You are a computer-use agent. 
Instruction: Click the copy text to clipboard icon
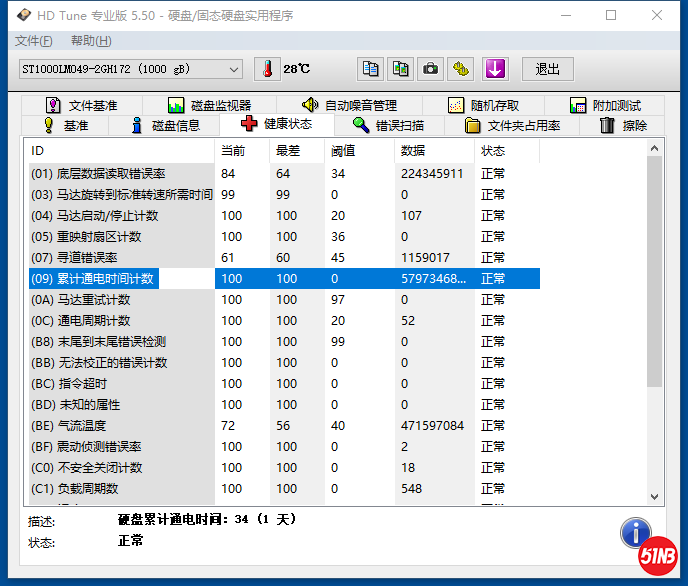371,69
